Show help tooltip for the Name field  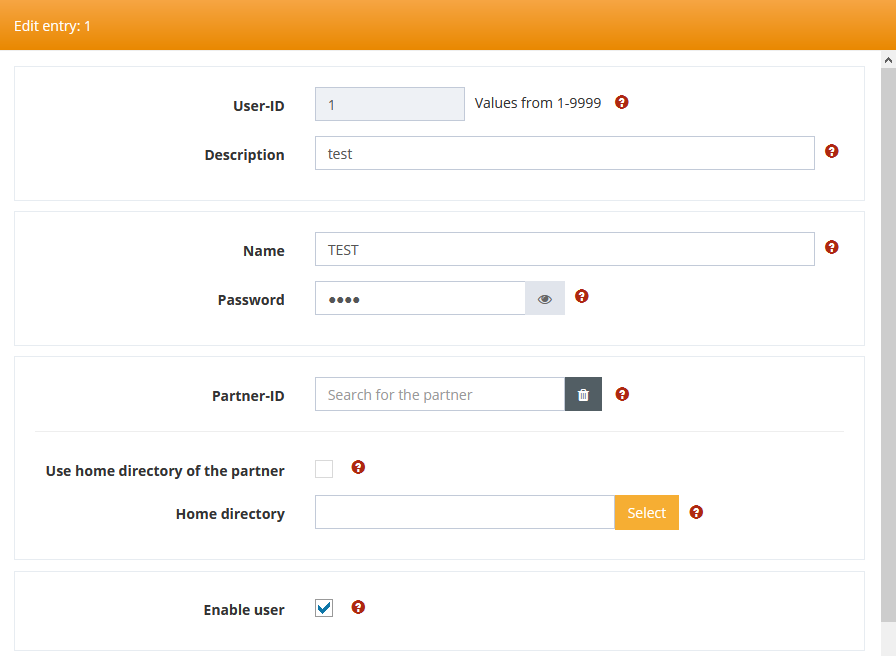[x=831, y=247]
